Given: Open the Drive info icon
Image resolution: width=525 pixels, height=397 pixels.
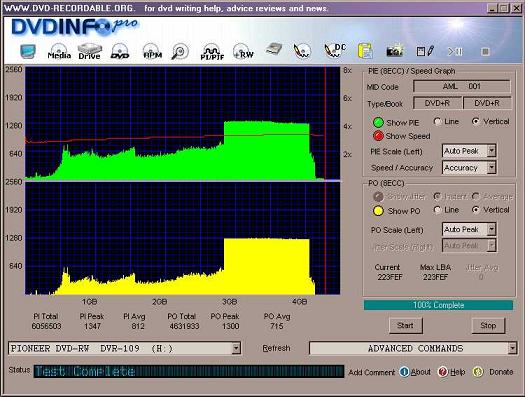Looking at the screenshot, I should 89,51.
